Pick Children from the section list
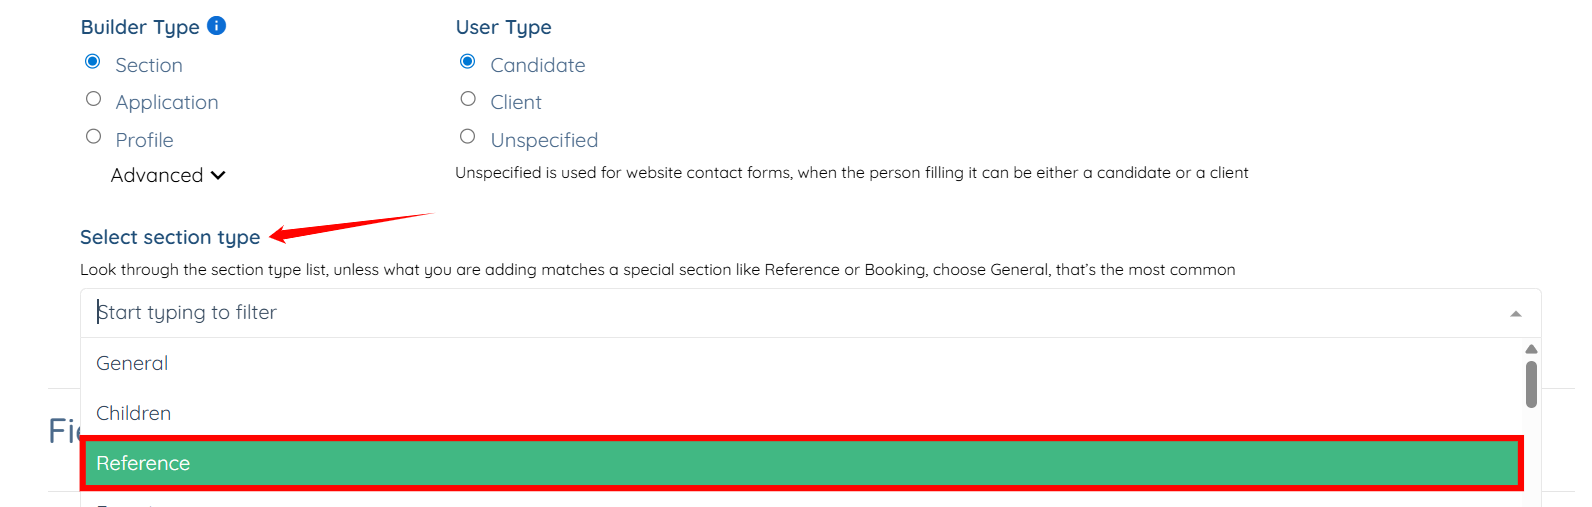 pyautogui.click(x=802, y=413)
